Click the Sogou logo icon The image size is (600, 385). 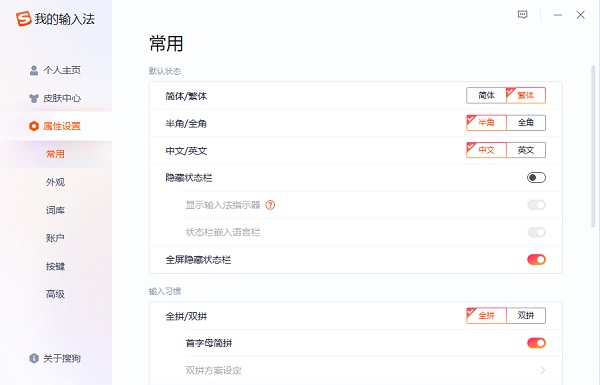click(x=23, y=18)
